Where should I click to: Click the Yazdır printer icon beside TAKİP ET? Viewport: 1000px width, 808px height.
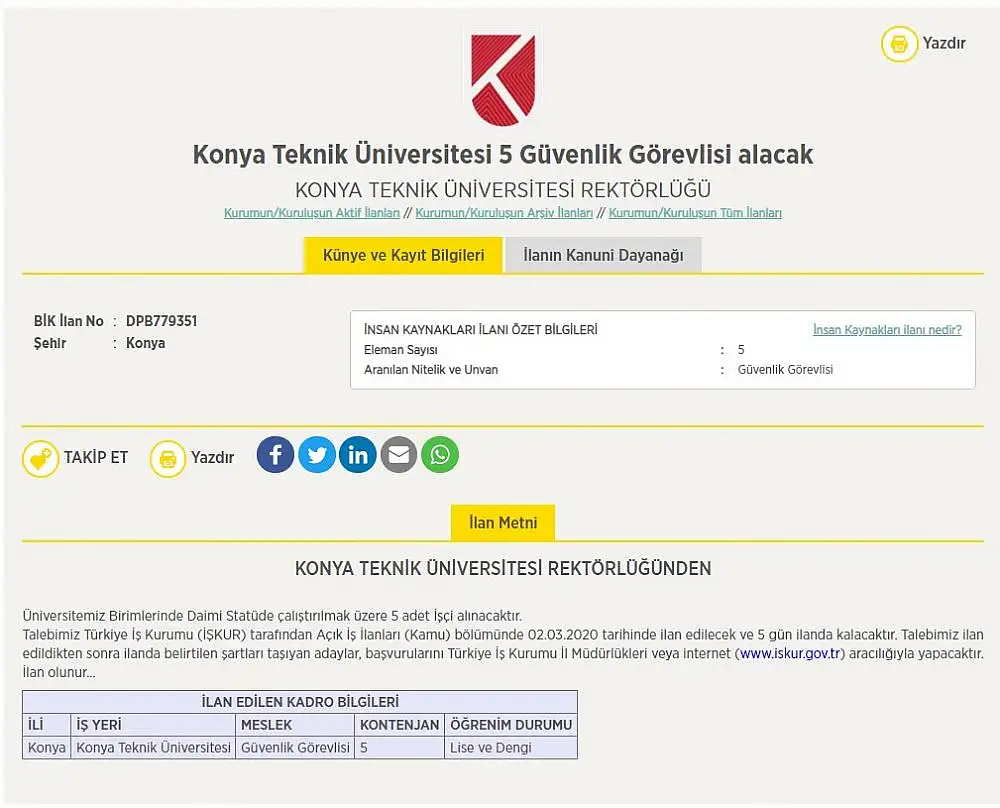168,459
